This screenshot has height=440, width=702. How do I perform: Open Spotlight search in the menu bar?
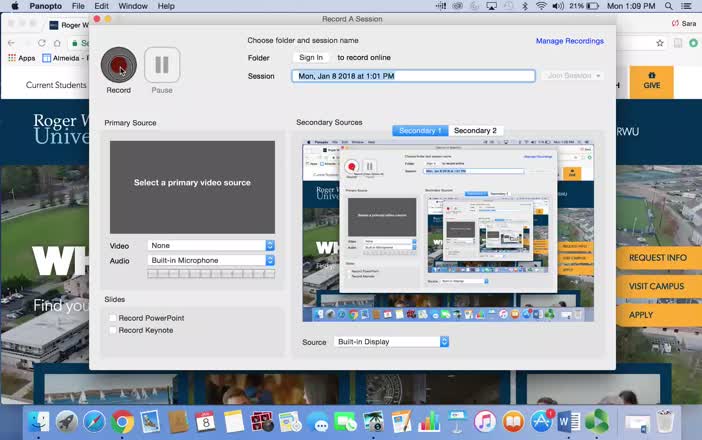pos(668,6)
